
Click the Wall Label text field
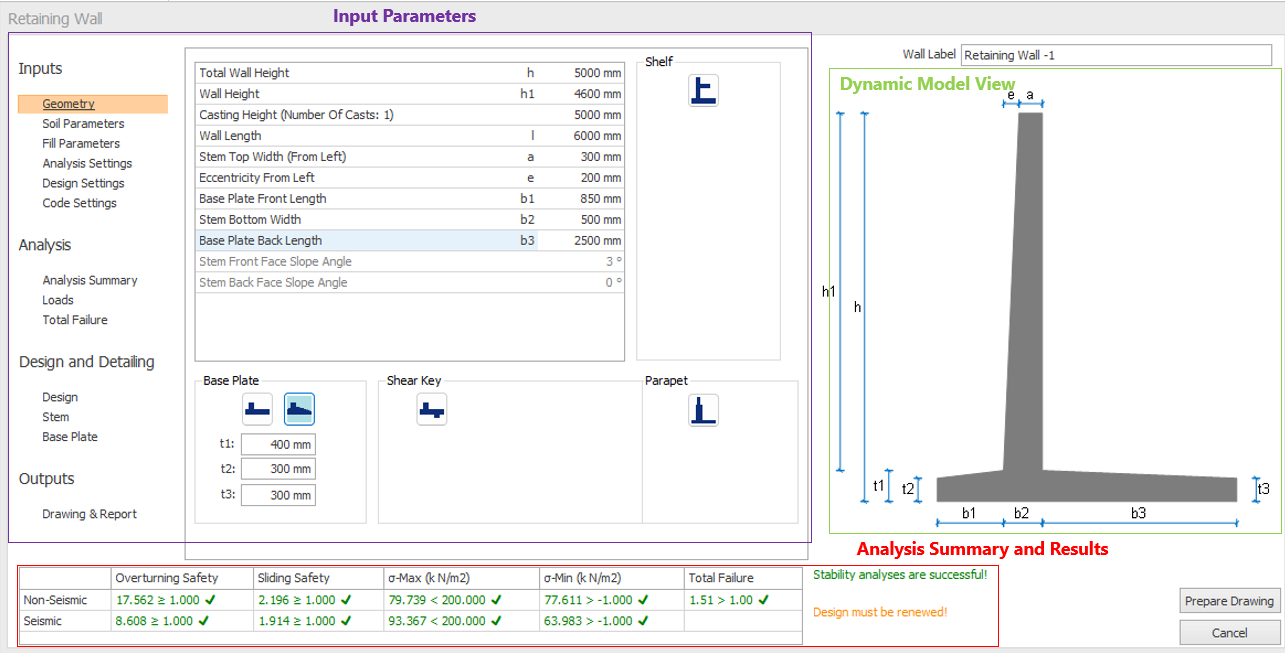pyautogui.click(x=1118, y=56)
